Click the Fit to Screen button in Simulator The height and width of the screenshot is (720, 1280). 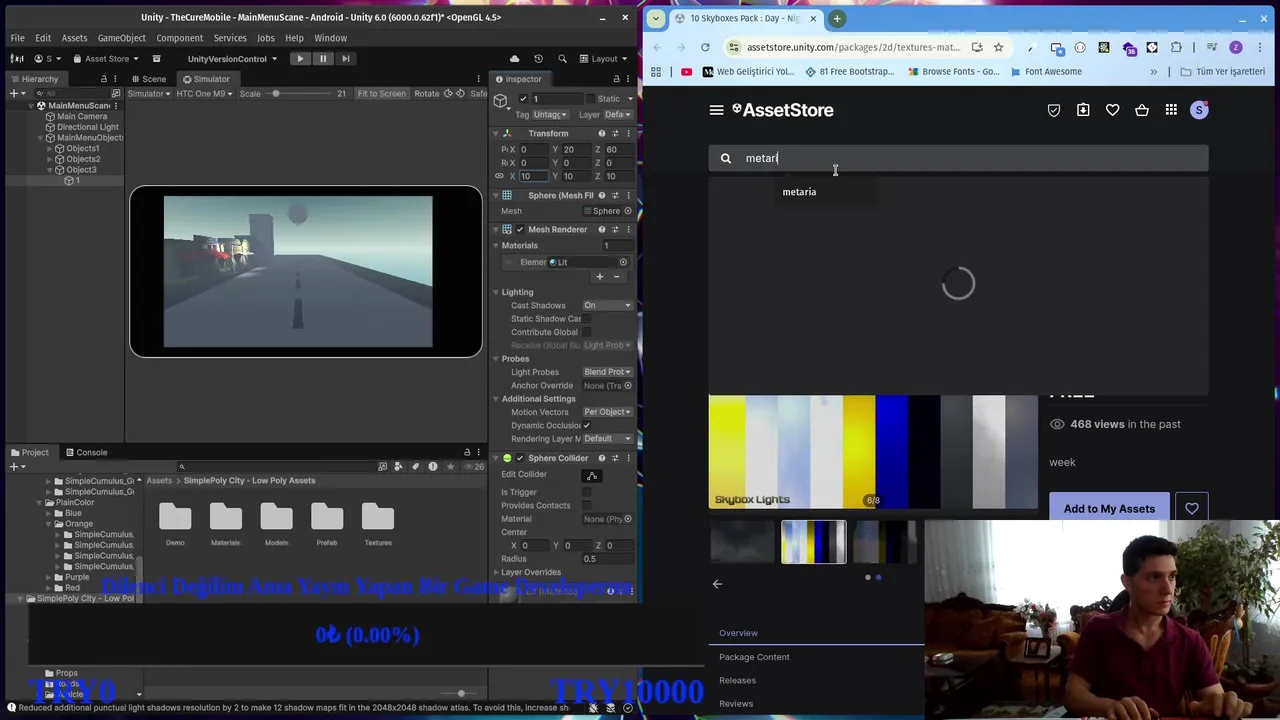(x=381, y=94)
